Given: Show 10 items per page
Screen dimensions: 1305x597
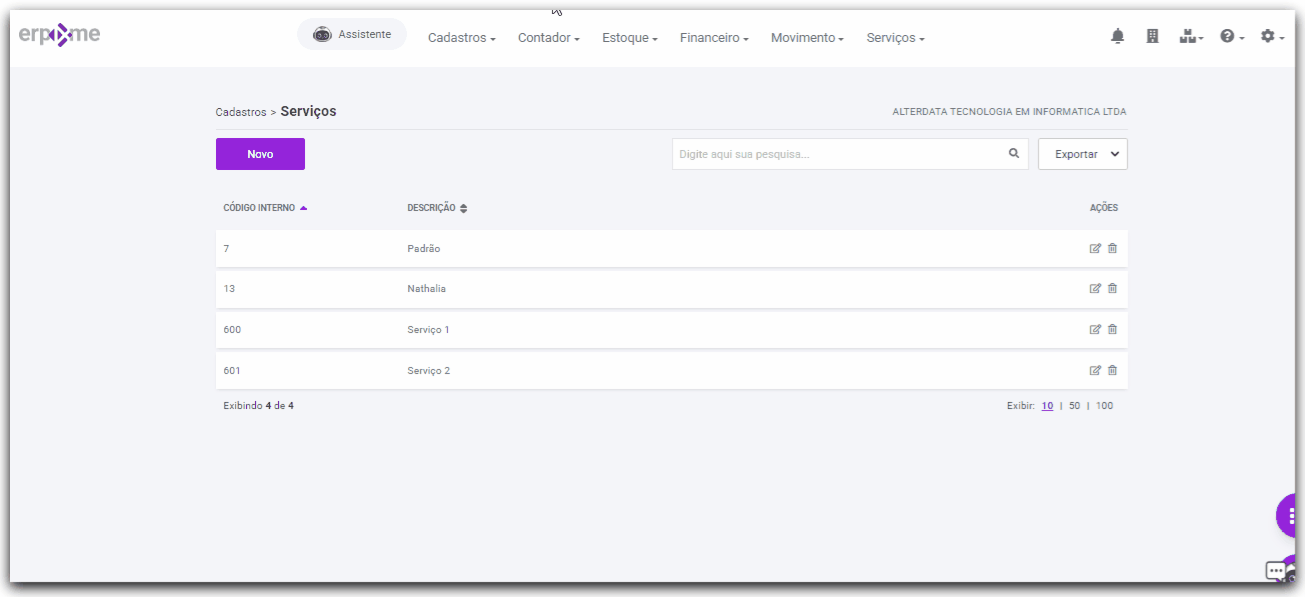Looking at the screenshot, I should coord(1047,406).
